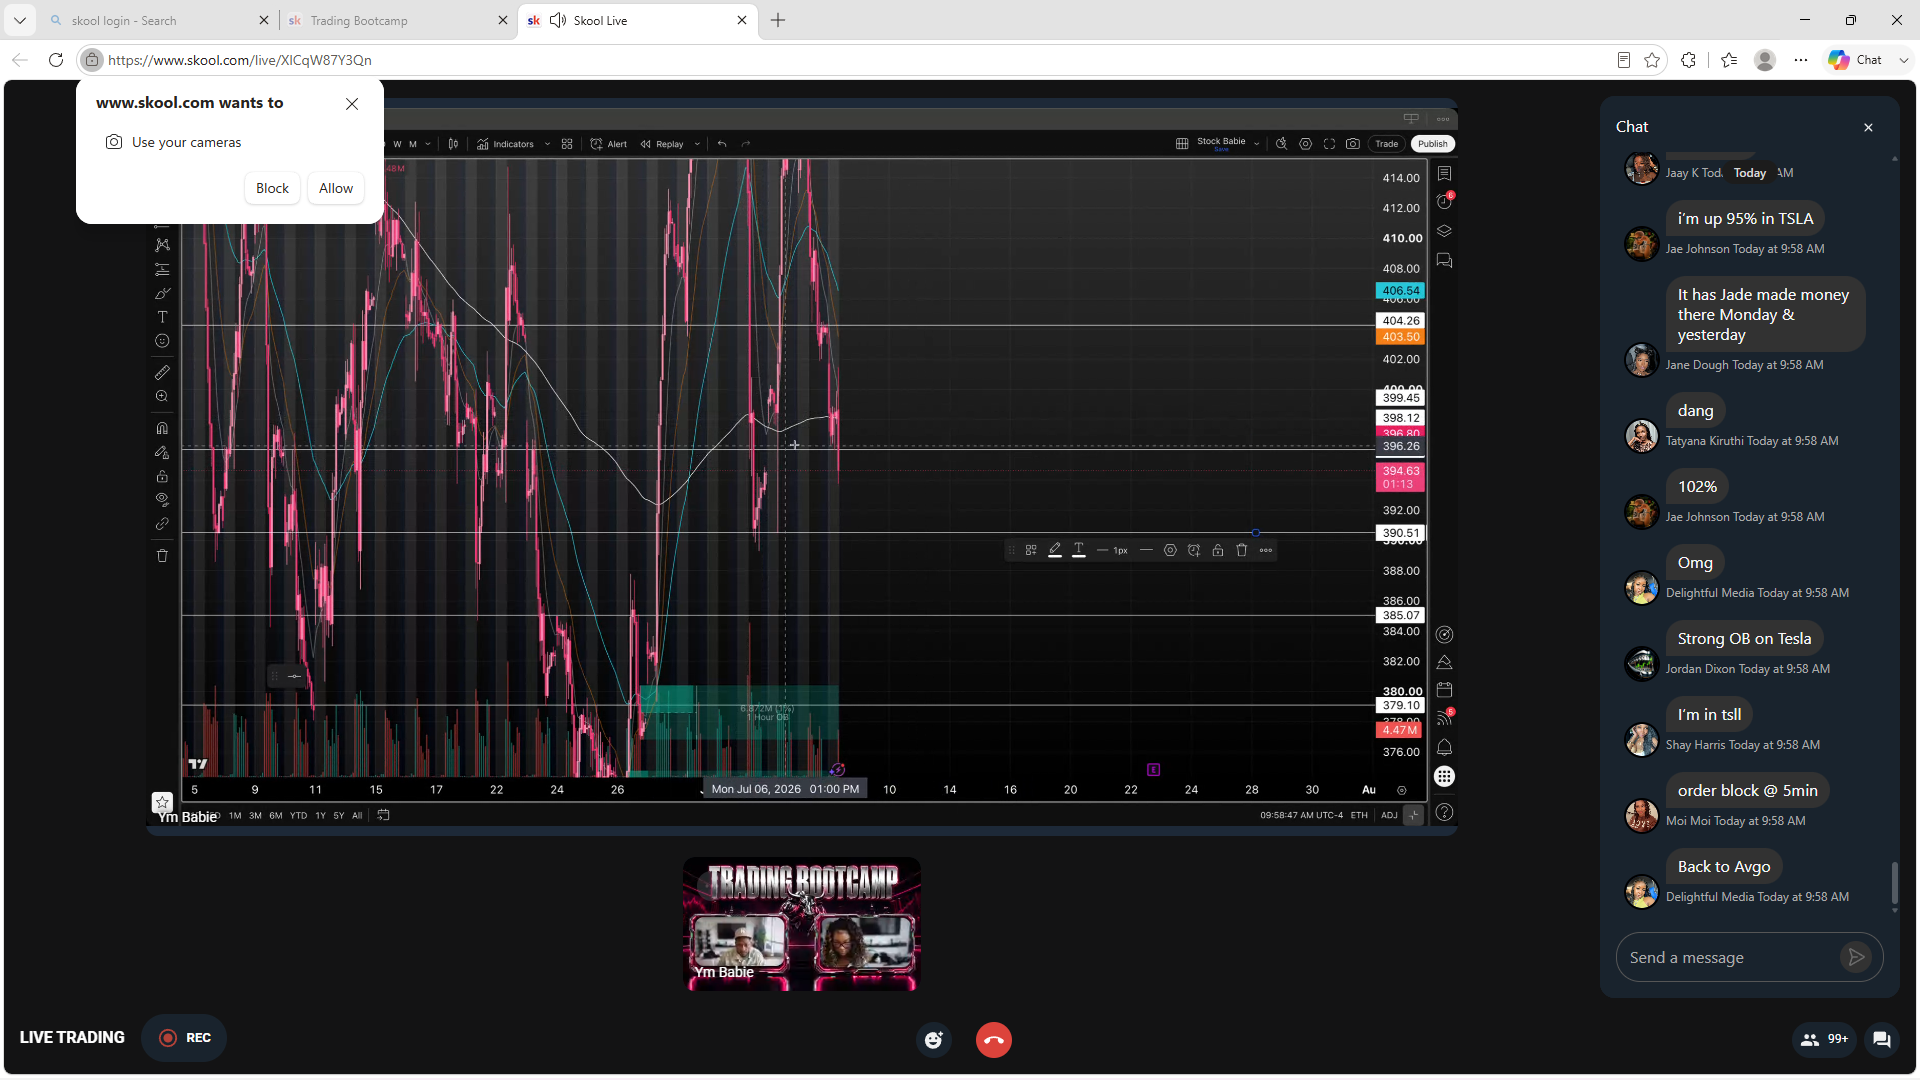Leave the live call with red hang-up

tap(994, 1040)
